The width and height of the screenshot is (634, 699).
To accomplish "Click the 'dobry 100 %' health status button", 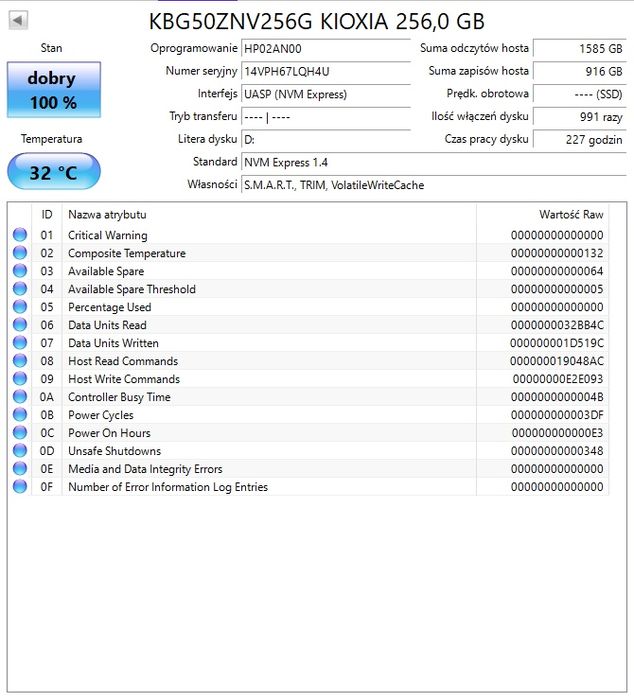I will click(x=54, y=90).
